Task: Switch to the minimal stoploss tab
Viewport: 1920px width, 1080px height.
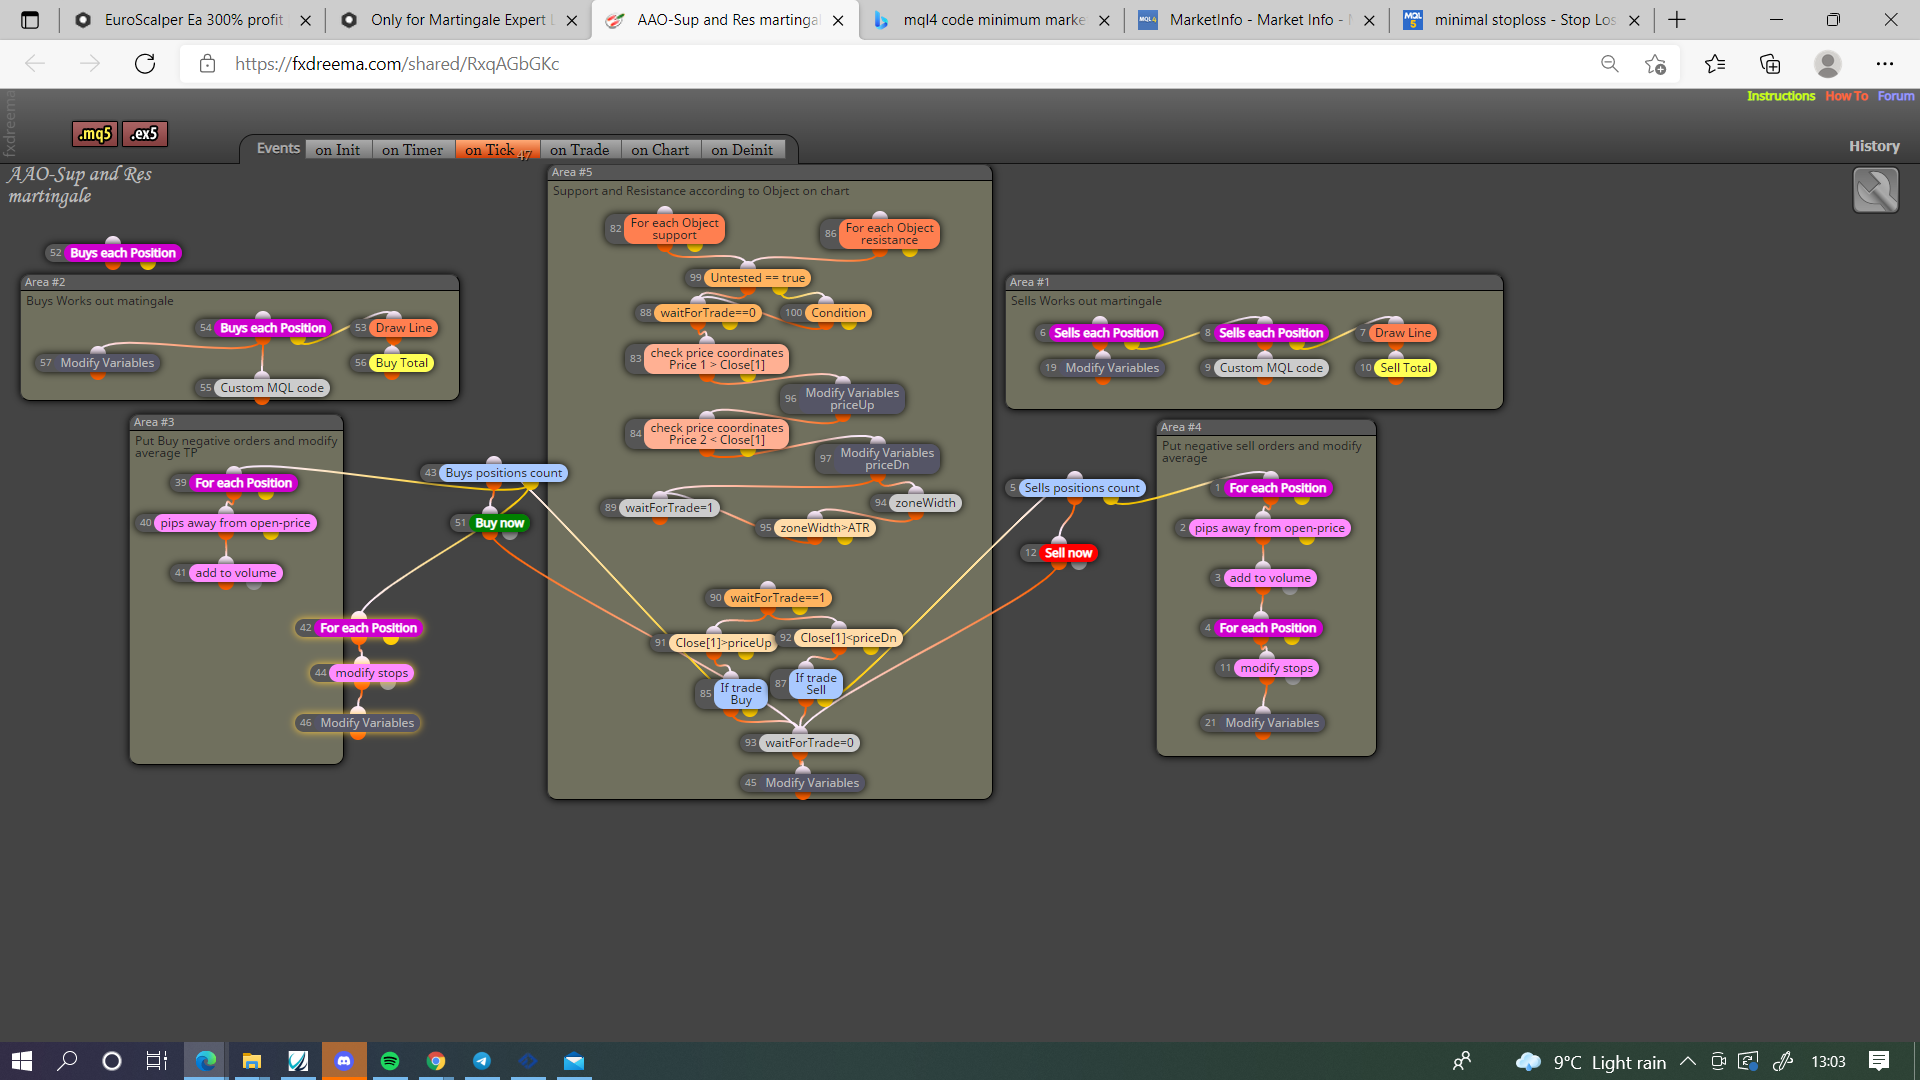Action: tap(1523, 20)
